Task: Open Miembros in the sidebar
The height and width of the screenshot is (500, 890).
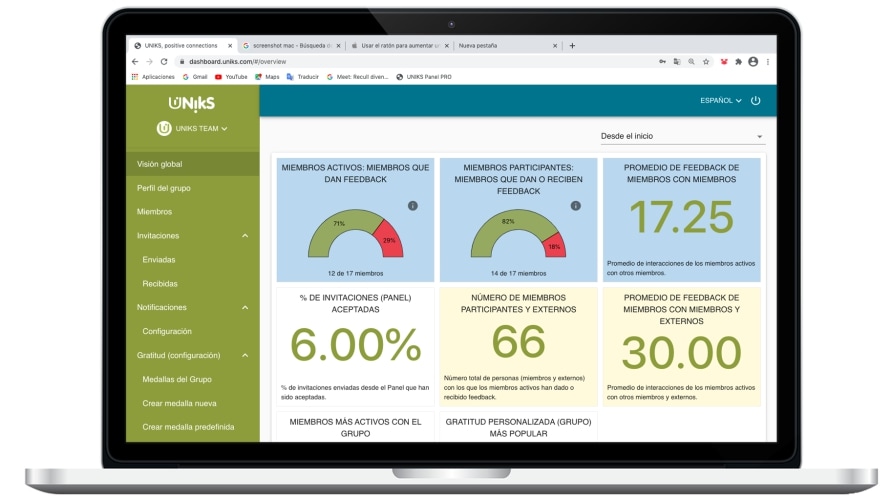Action: [154, 212]
